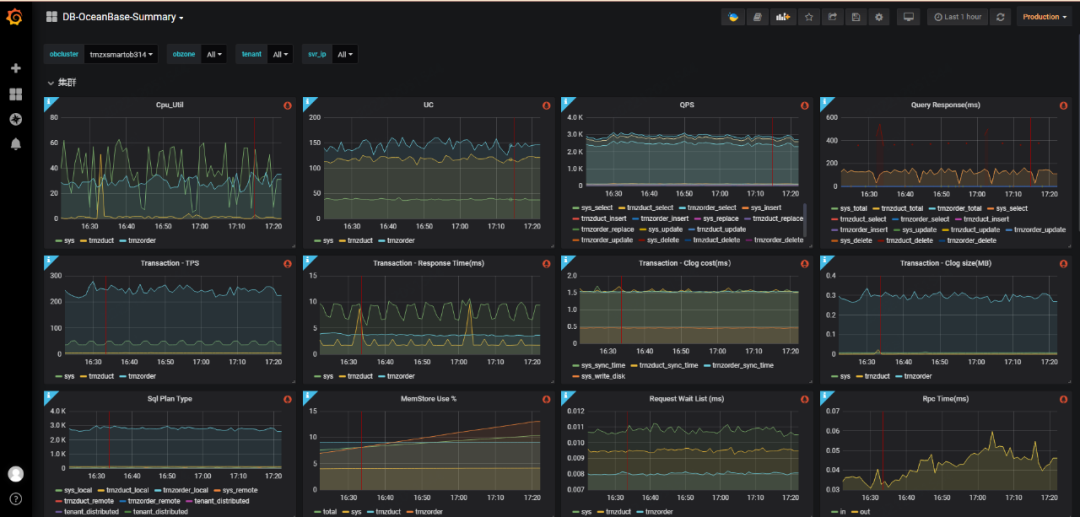The image size is (1080, 517).
Task: Collapse the 集群 row with its chevron
Action: 50,83
